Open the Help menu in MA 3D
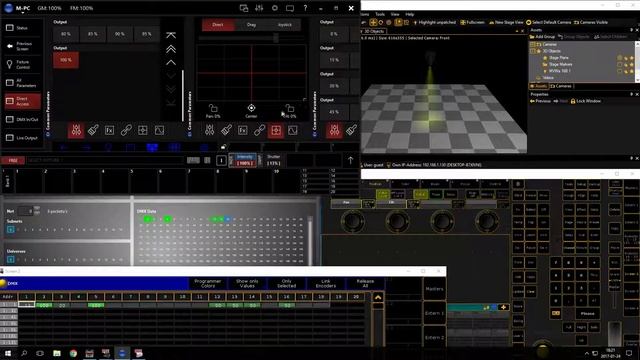Image resolution: width=640 pixels, height=360 pixels. click(410, 14)
